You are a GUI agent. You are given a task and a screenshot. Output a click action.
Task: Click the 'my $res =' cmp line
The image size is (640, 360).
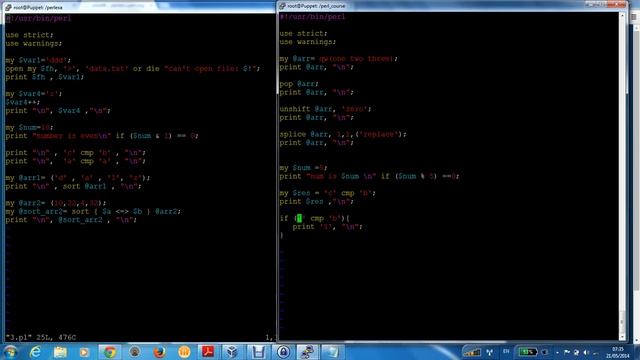tap(327, 193)
